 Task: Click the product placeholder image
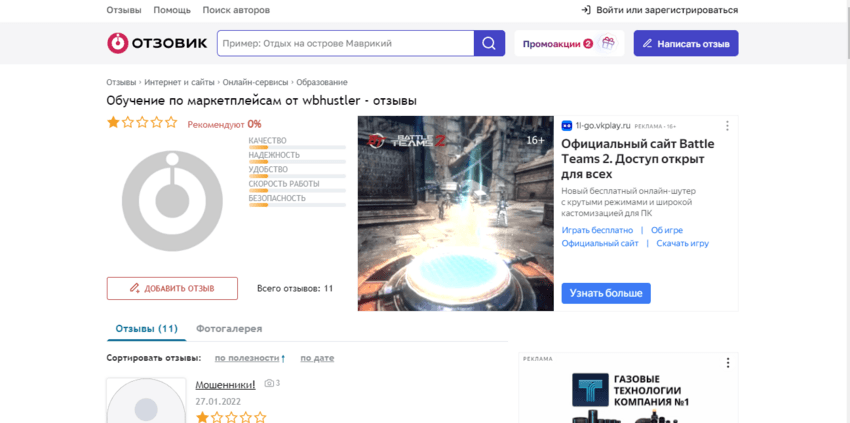coord(172,201)
